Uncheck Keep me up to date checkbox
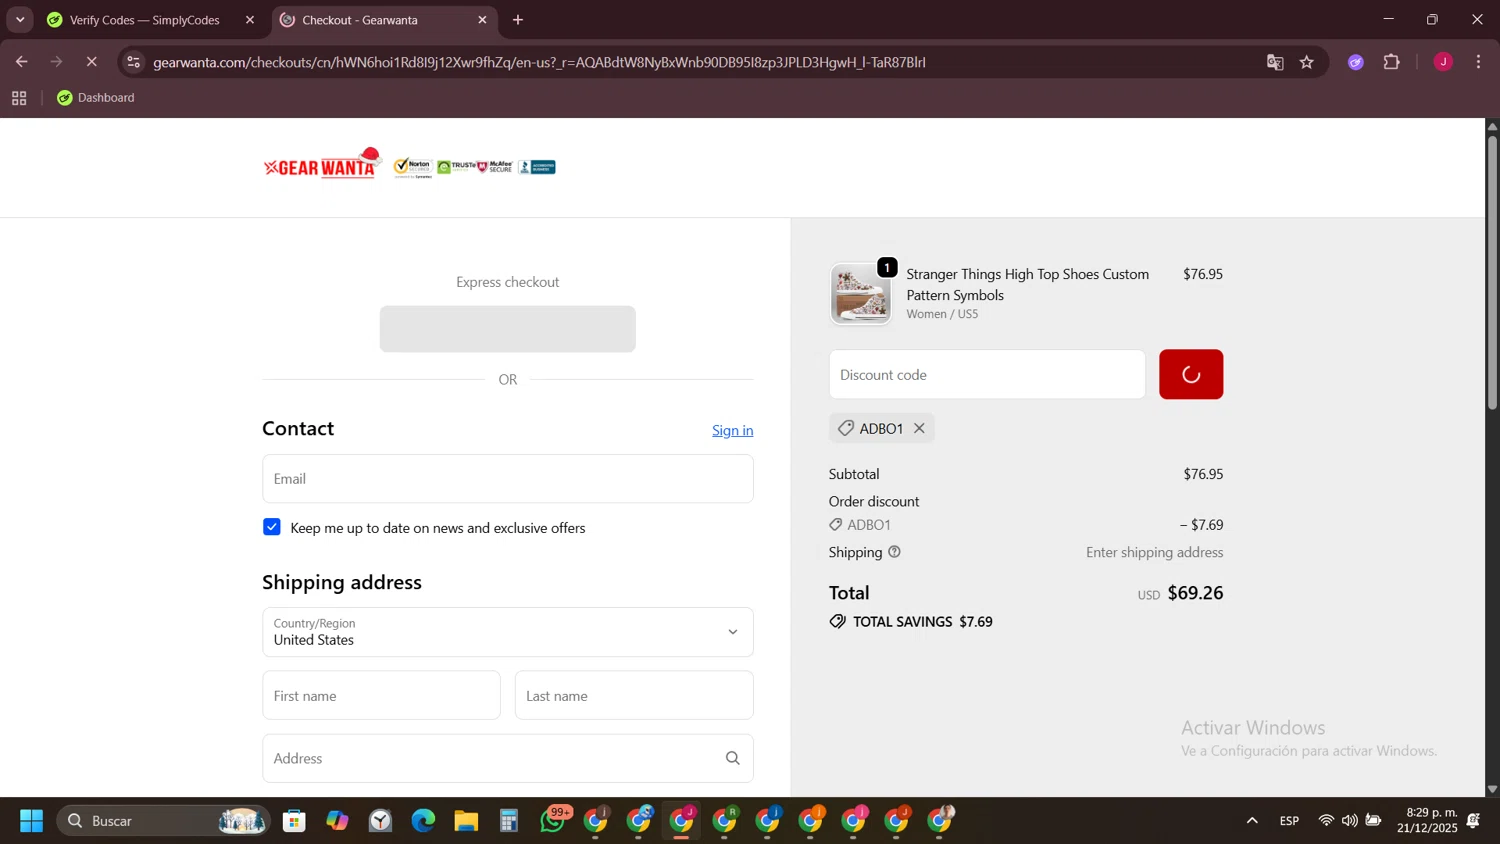The height and width of the screenshot is (844, 1500). 272,527
